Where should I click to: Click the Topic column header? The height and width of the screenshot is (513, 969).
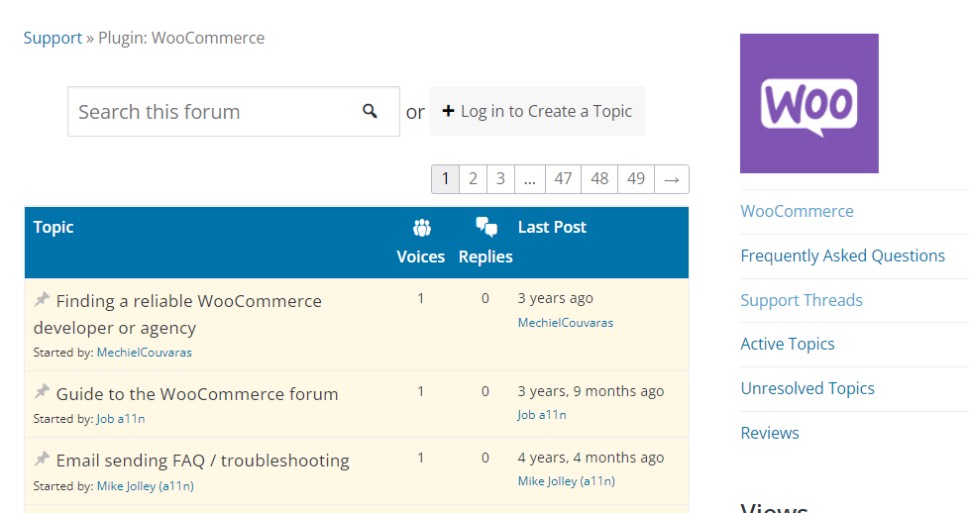54,227
